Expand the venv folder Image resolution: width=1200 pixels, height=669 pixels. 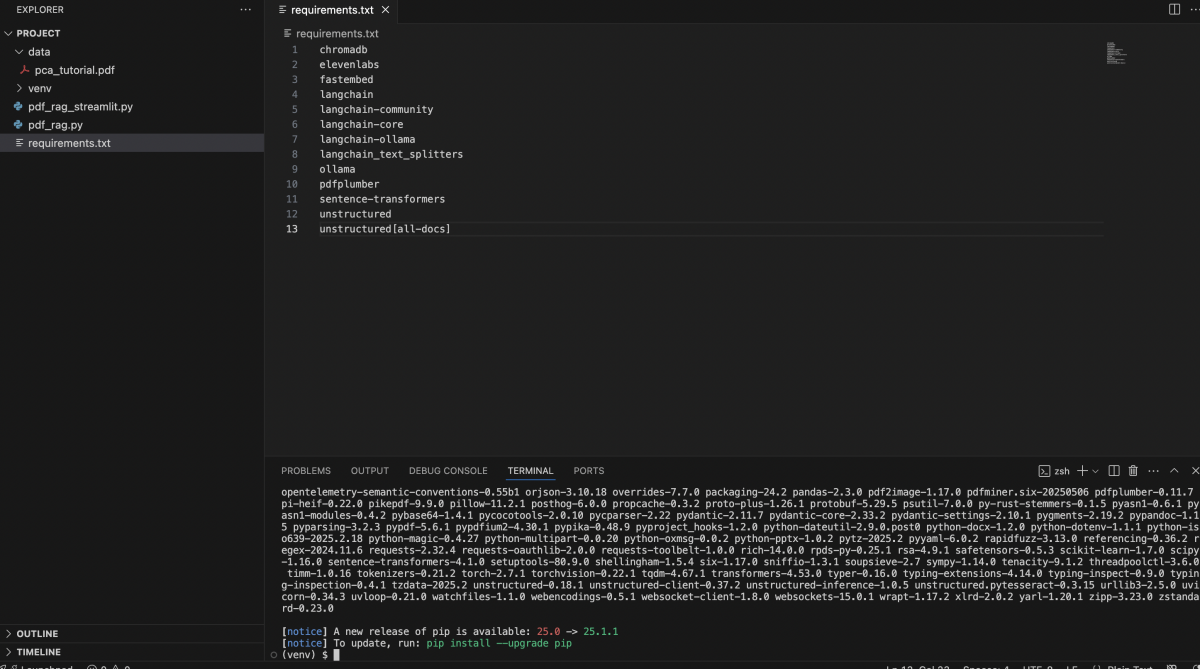19,88
